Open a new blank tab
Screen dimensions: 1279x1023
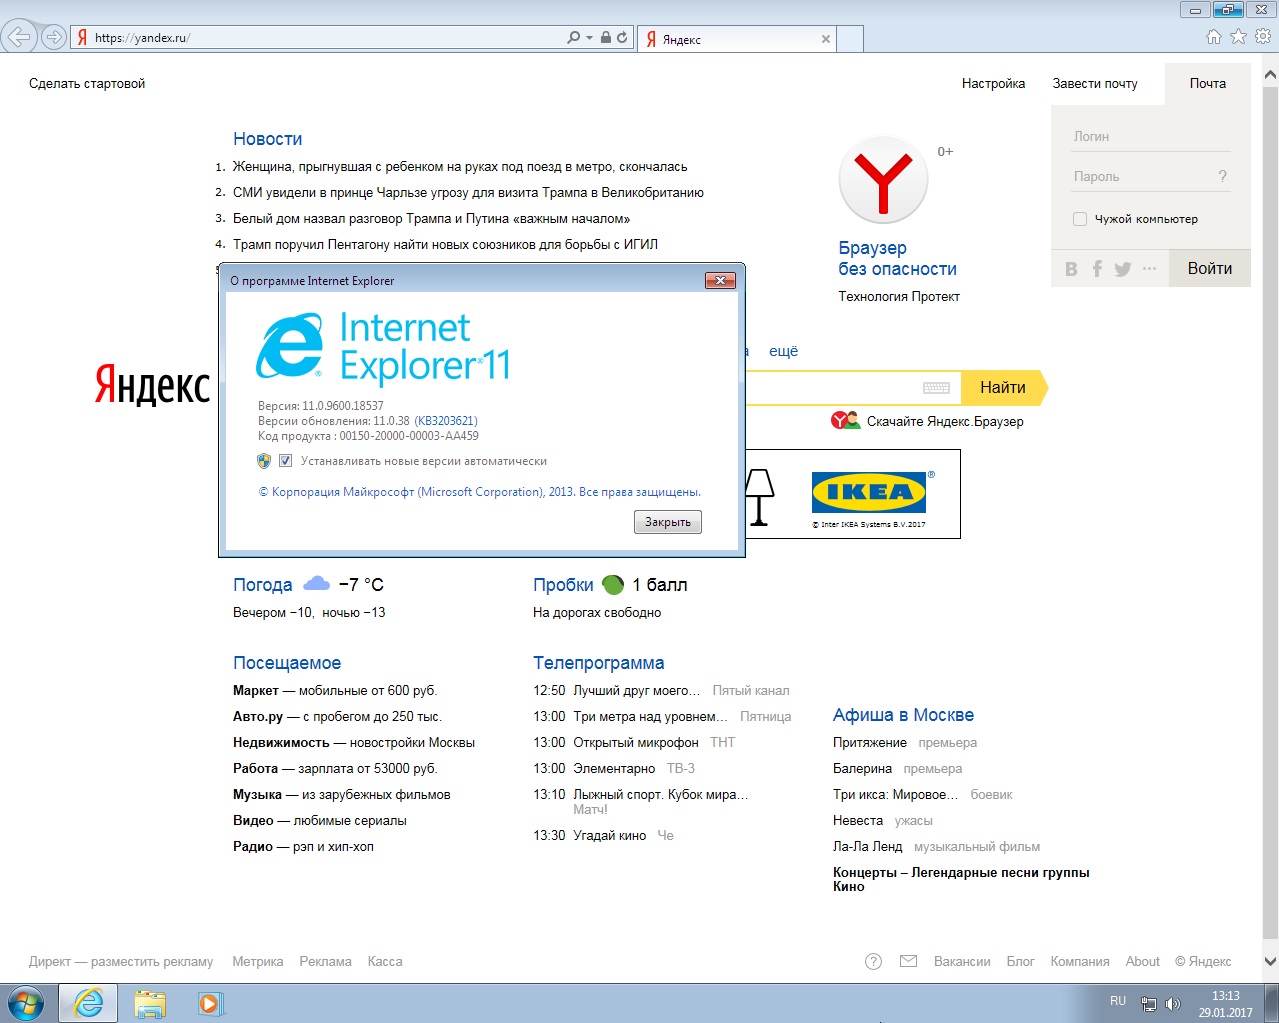[x=849, y=39]
